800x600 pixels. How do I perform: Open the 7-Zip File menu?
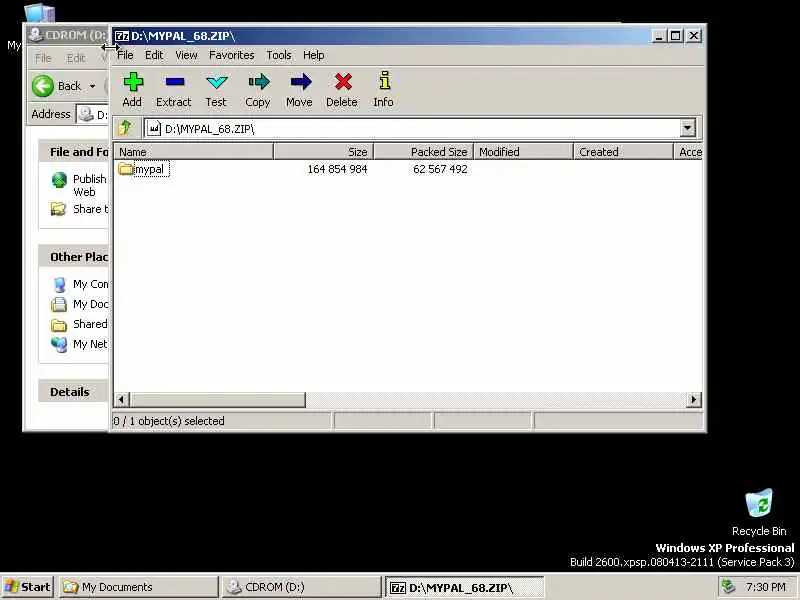(x=126, y=55)
